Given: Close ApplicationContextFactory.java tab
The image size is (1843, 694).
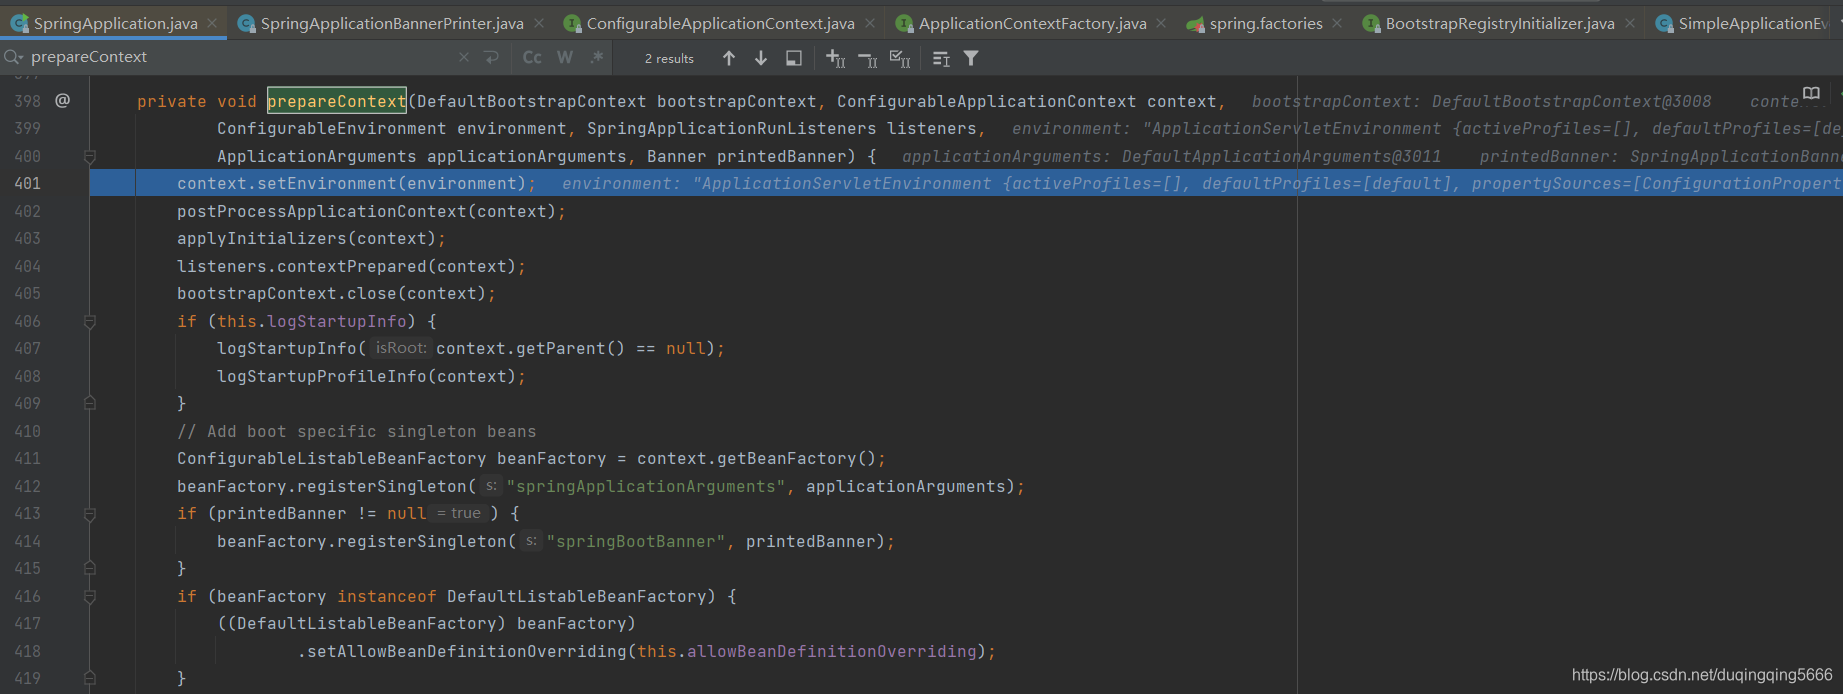Looking at the screenshot, I should [1161, 23].
